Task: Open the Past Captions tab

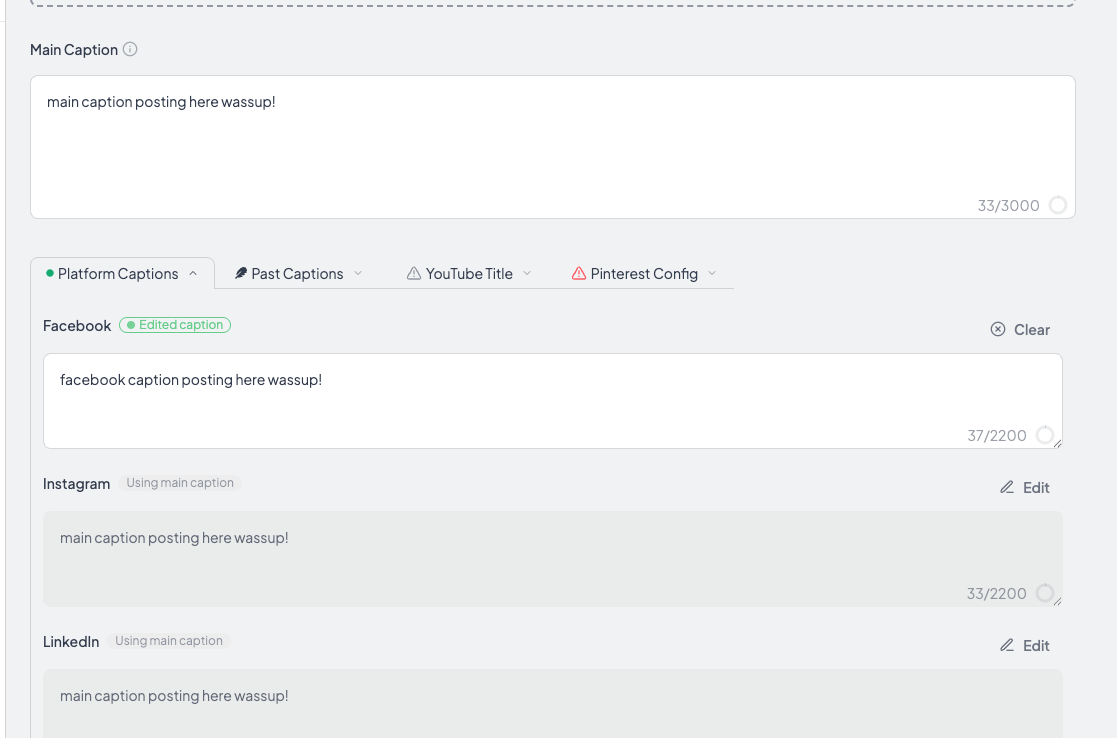Action: coord(298,274)
